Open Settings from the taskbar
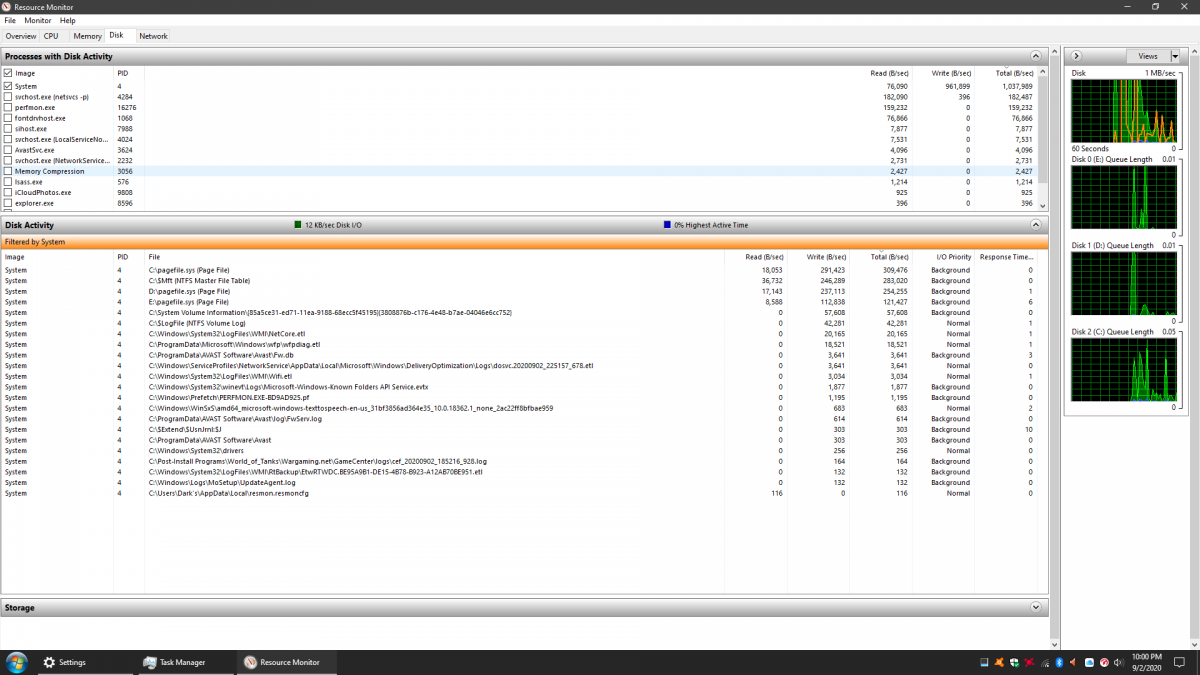Viewport: 1200px width, 675px height. pos(64,662)
